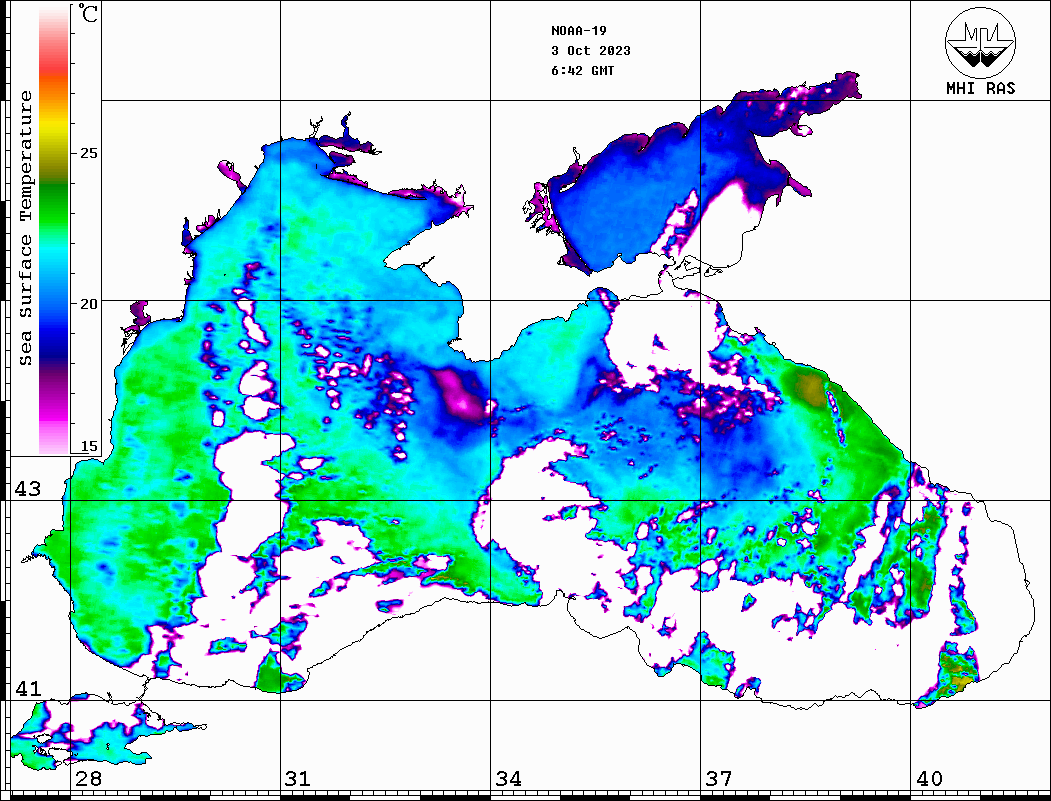Click longitude label '40'
The width and height of the screenshot is (1051, 801).
[x=929, y=779]
